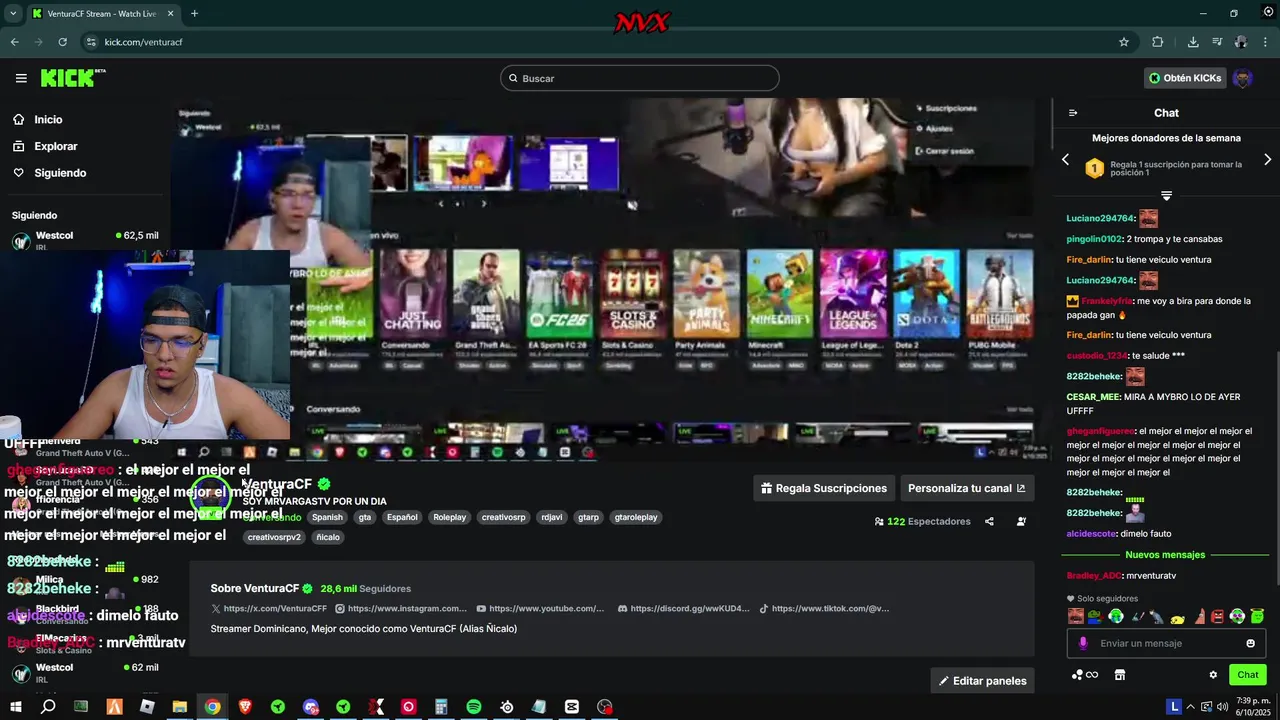Viewport: 1280px width, 720px height.
Task: Bookmark this page with the star
Action: (1124, 42)
